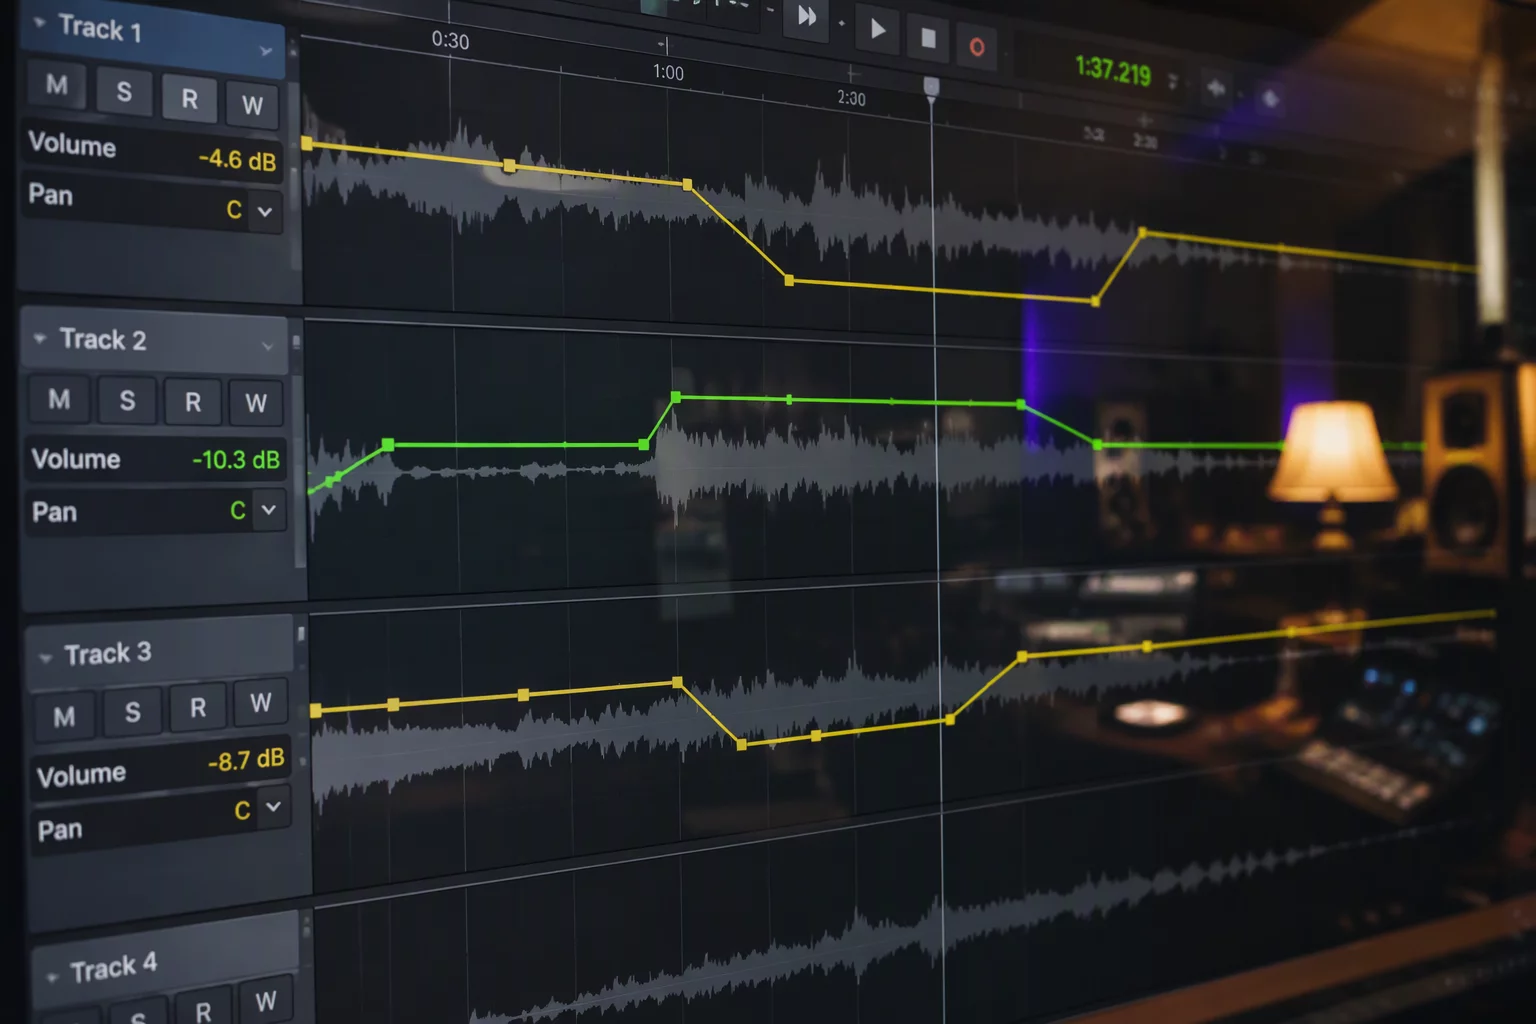Screen dimensions: 1536x1024
Task: Click the Volume label on Track 2
Action: click(x=76, y=459)
